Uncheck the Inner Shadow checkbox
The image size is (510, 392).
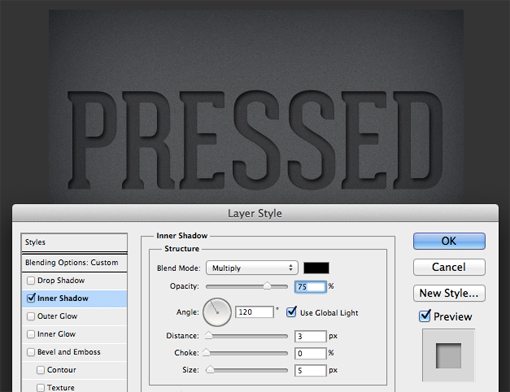click(x=31, y=298)
